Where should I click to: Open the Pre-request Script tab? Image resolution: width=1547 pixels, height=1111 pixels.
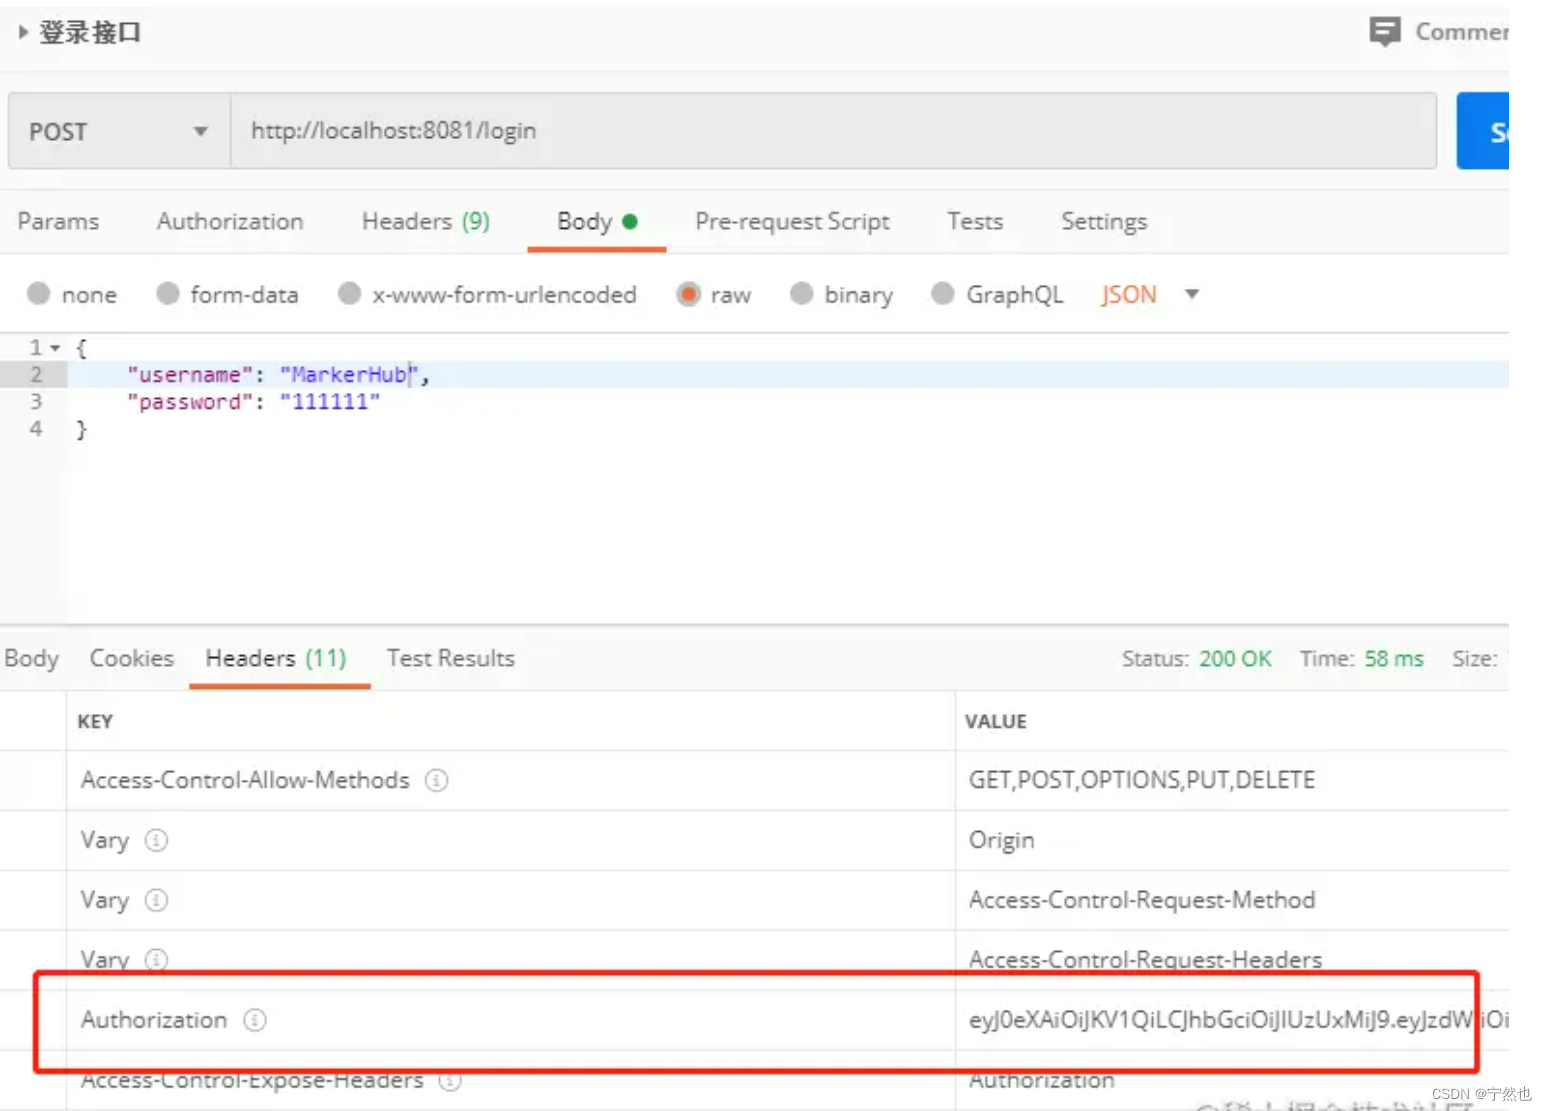tap(792, 221)
